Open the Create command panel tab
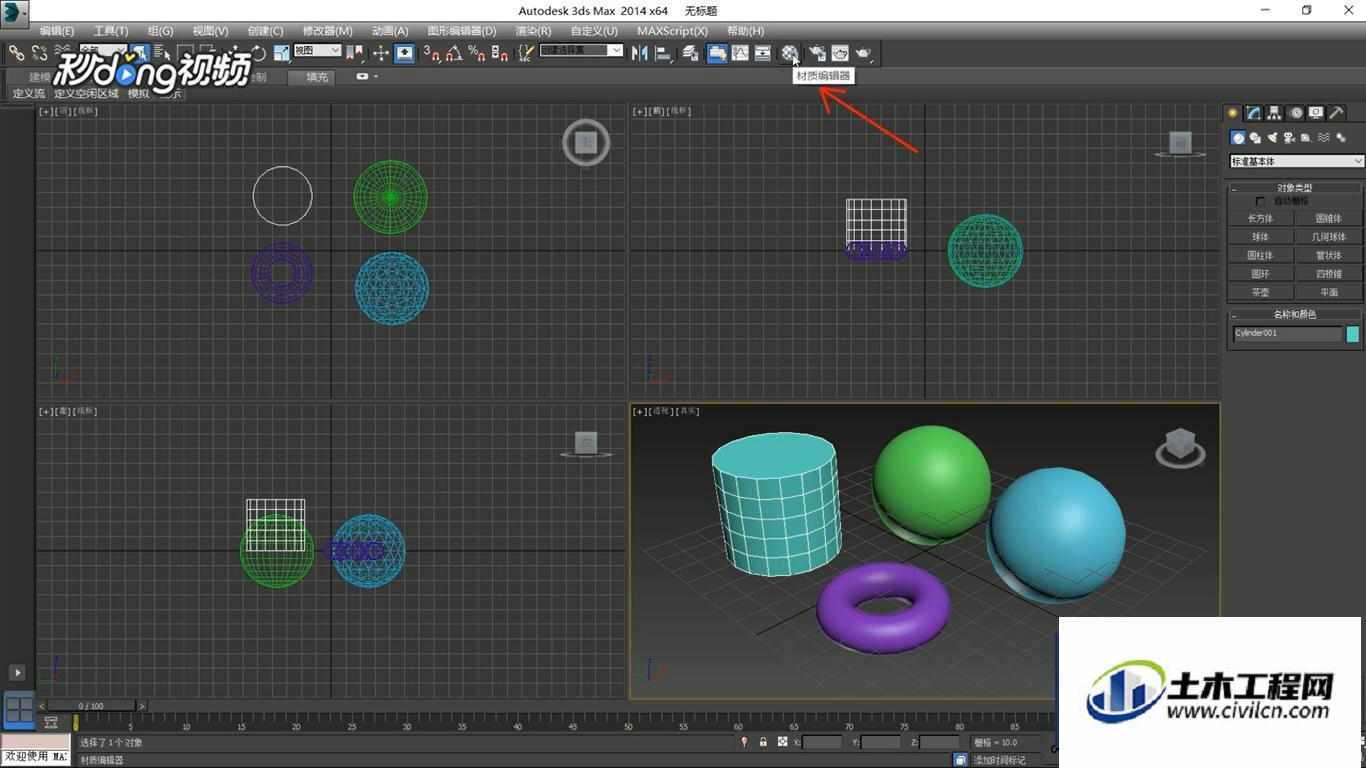 click(1233, 113)
